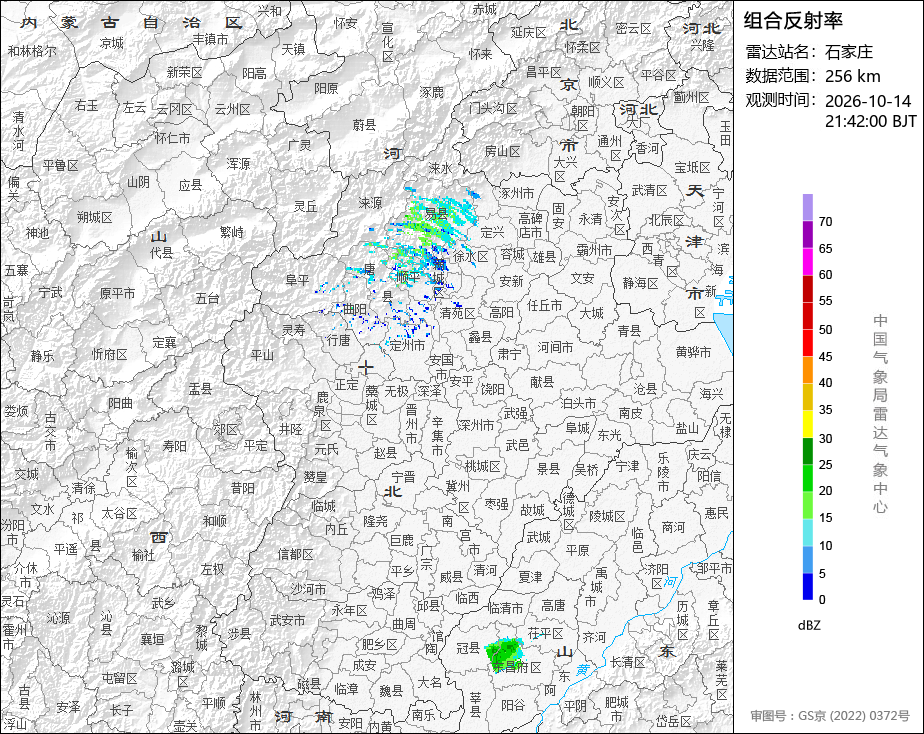Select the map approval number 审图号 text
Image resolution: width=924 pixels, height=734 pixels.
[830, 716]
